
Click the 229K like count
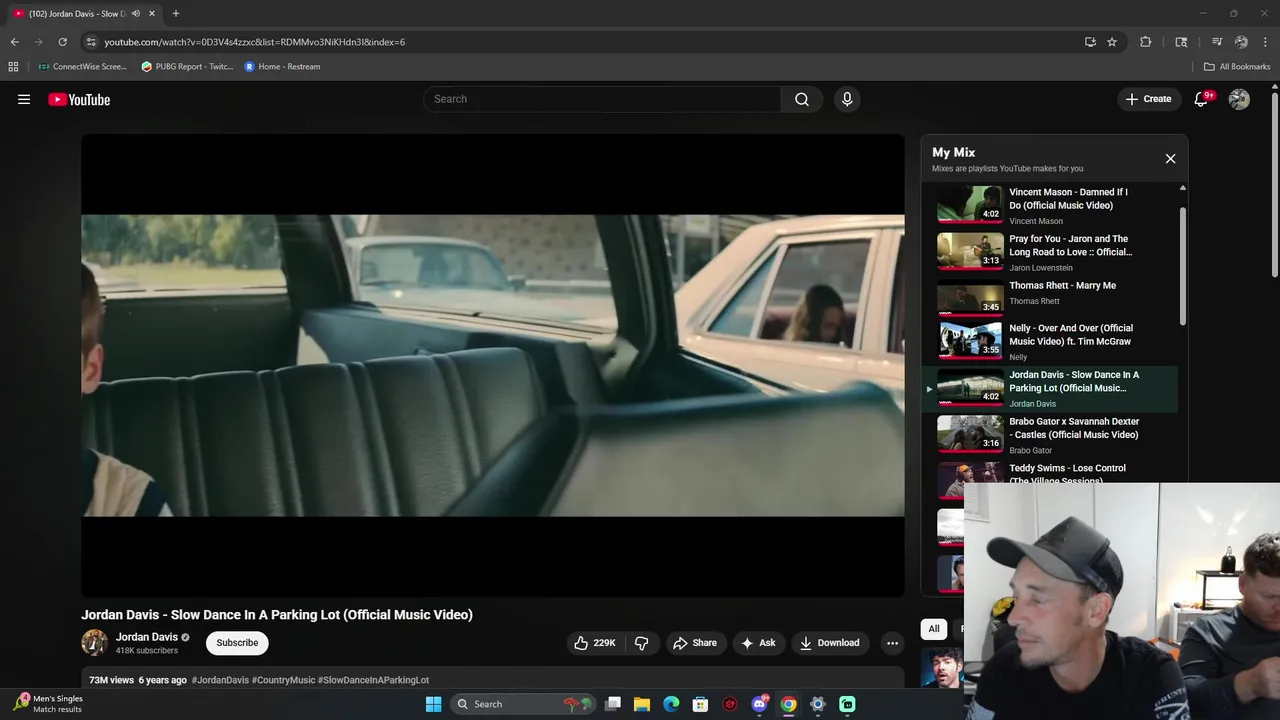(604, 643)
